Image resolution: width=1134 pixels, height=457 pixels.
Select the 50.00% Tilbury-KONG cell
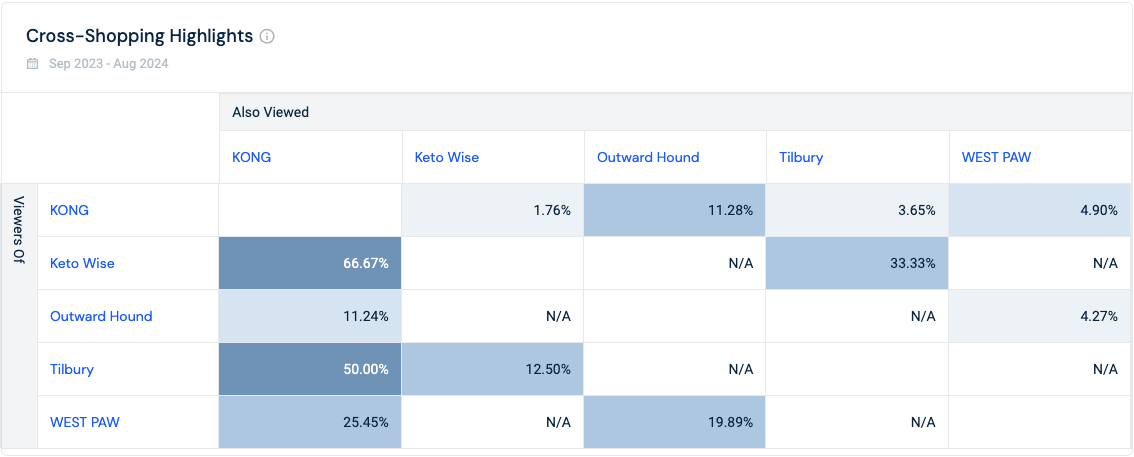(x=310, y=369)
